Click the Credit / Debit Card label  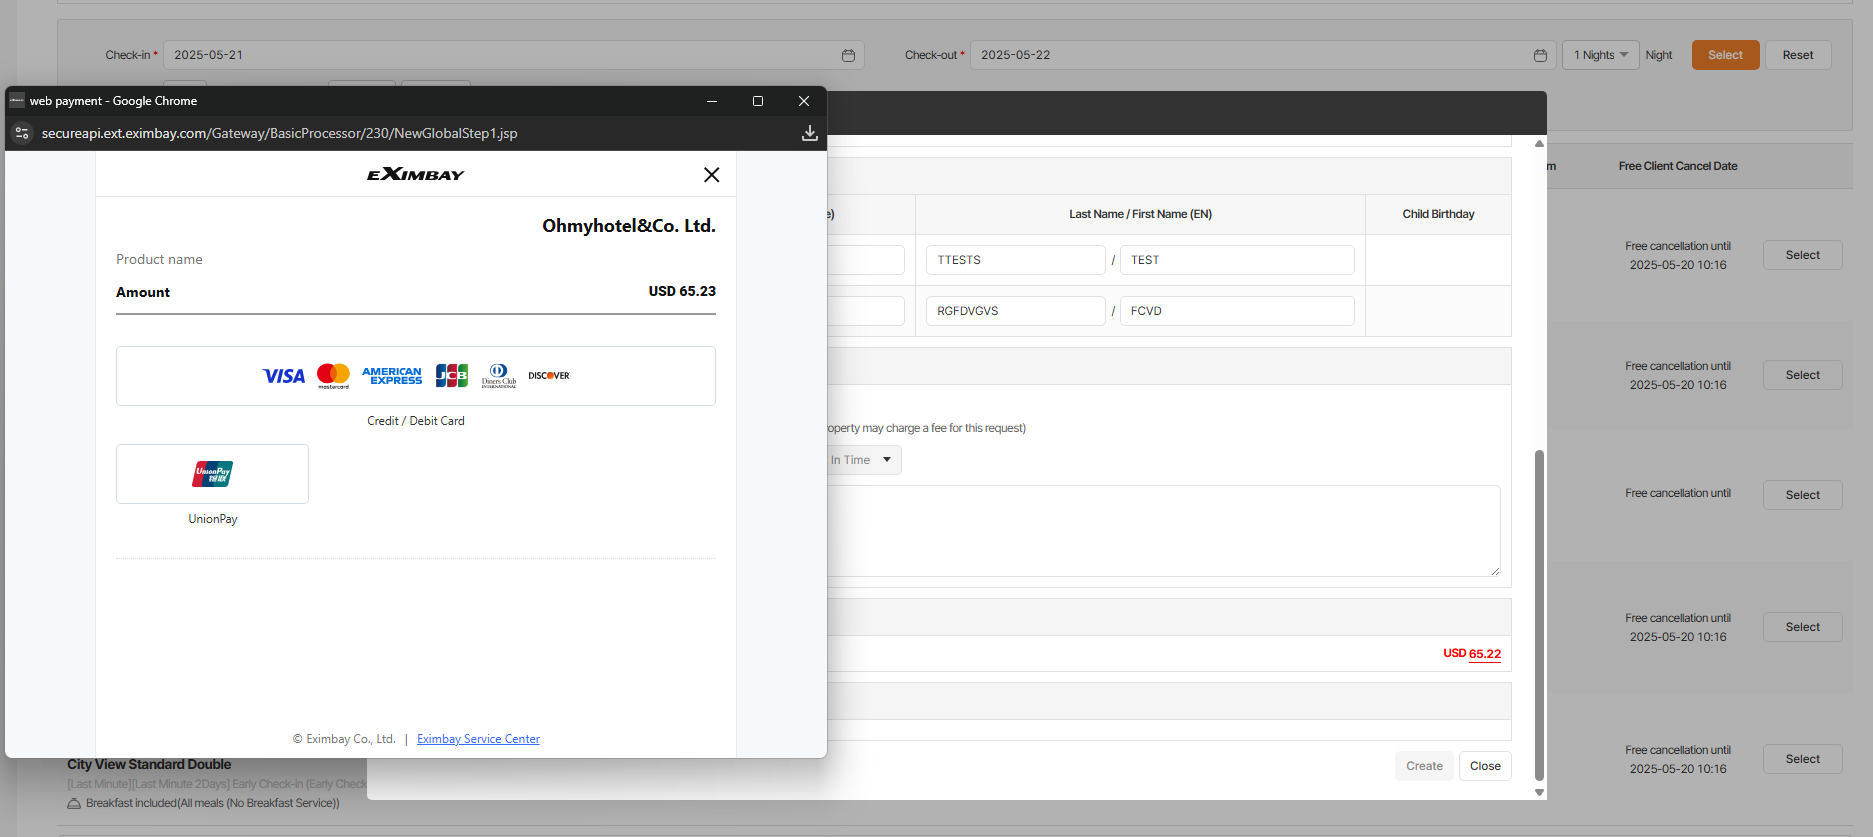click(x=416, y=421)
